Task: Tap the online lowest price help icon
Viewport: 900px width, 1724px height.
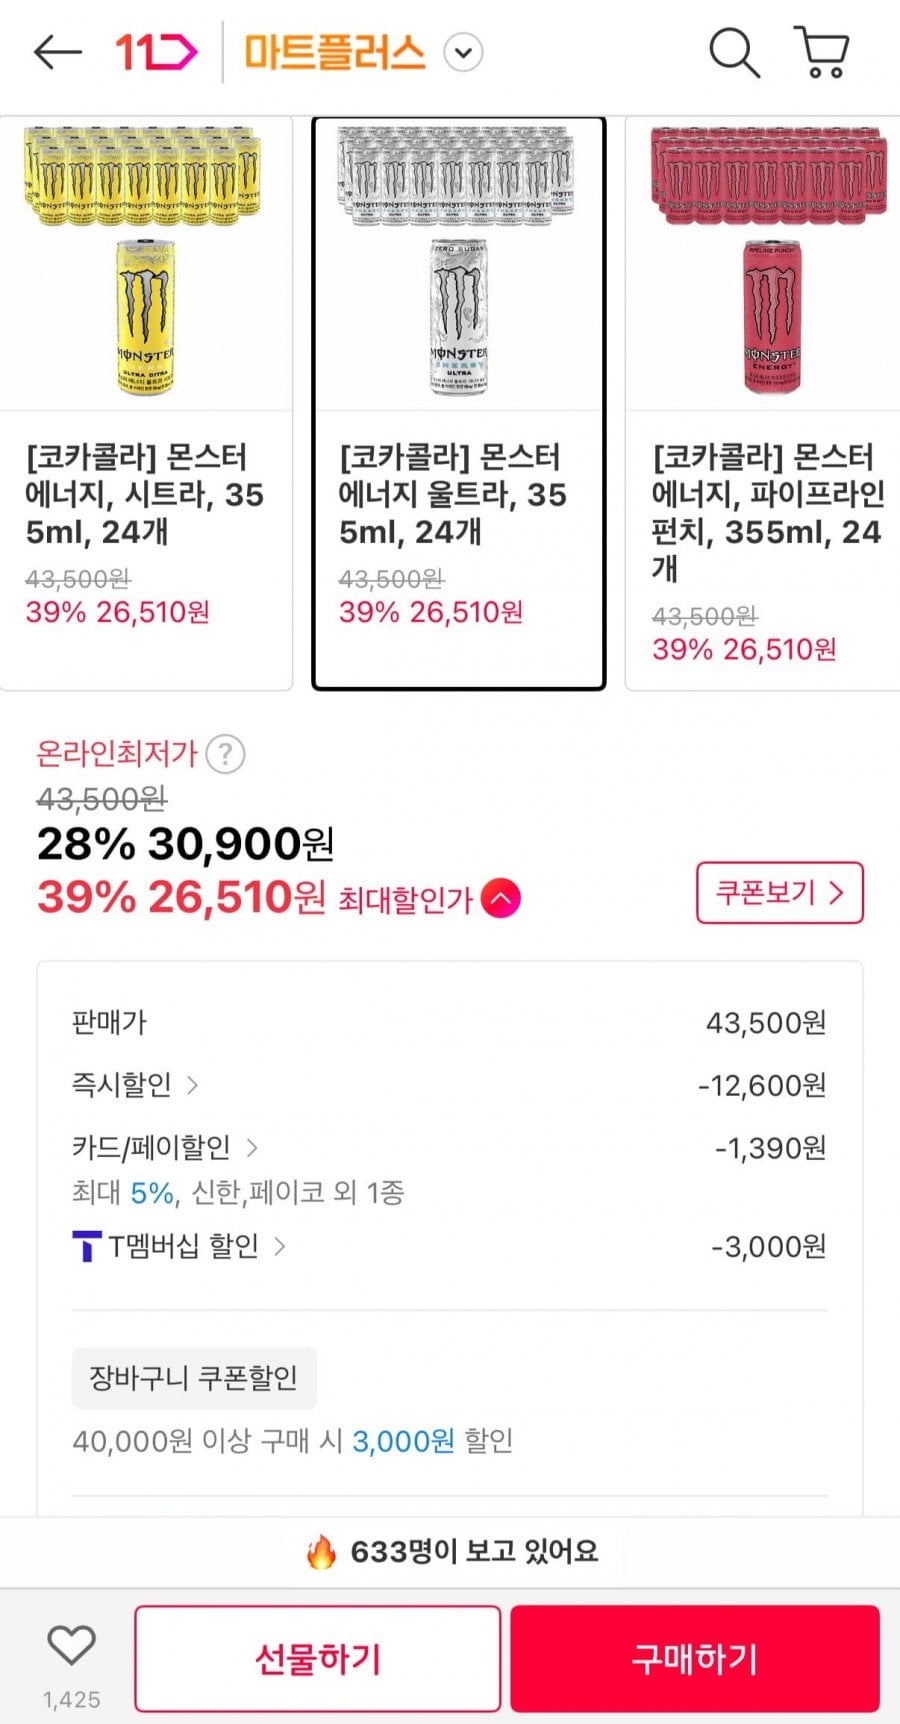Action: [225, 754]
